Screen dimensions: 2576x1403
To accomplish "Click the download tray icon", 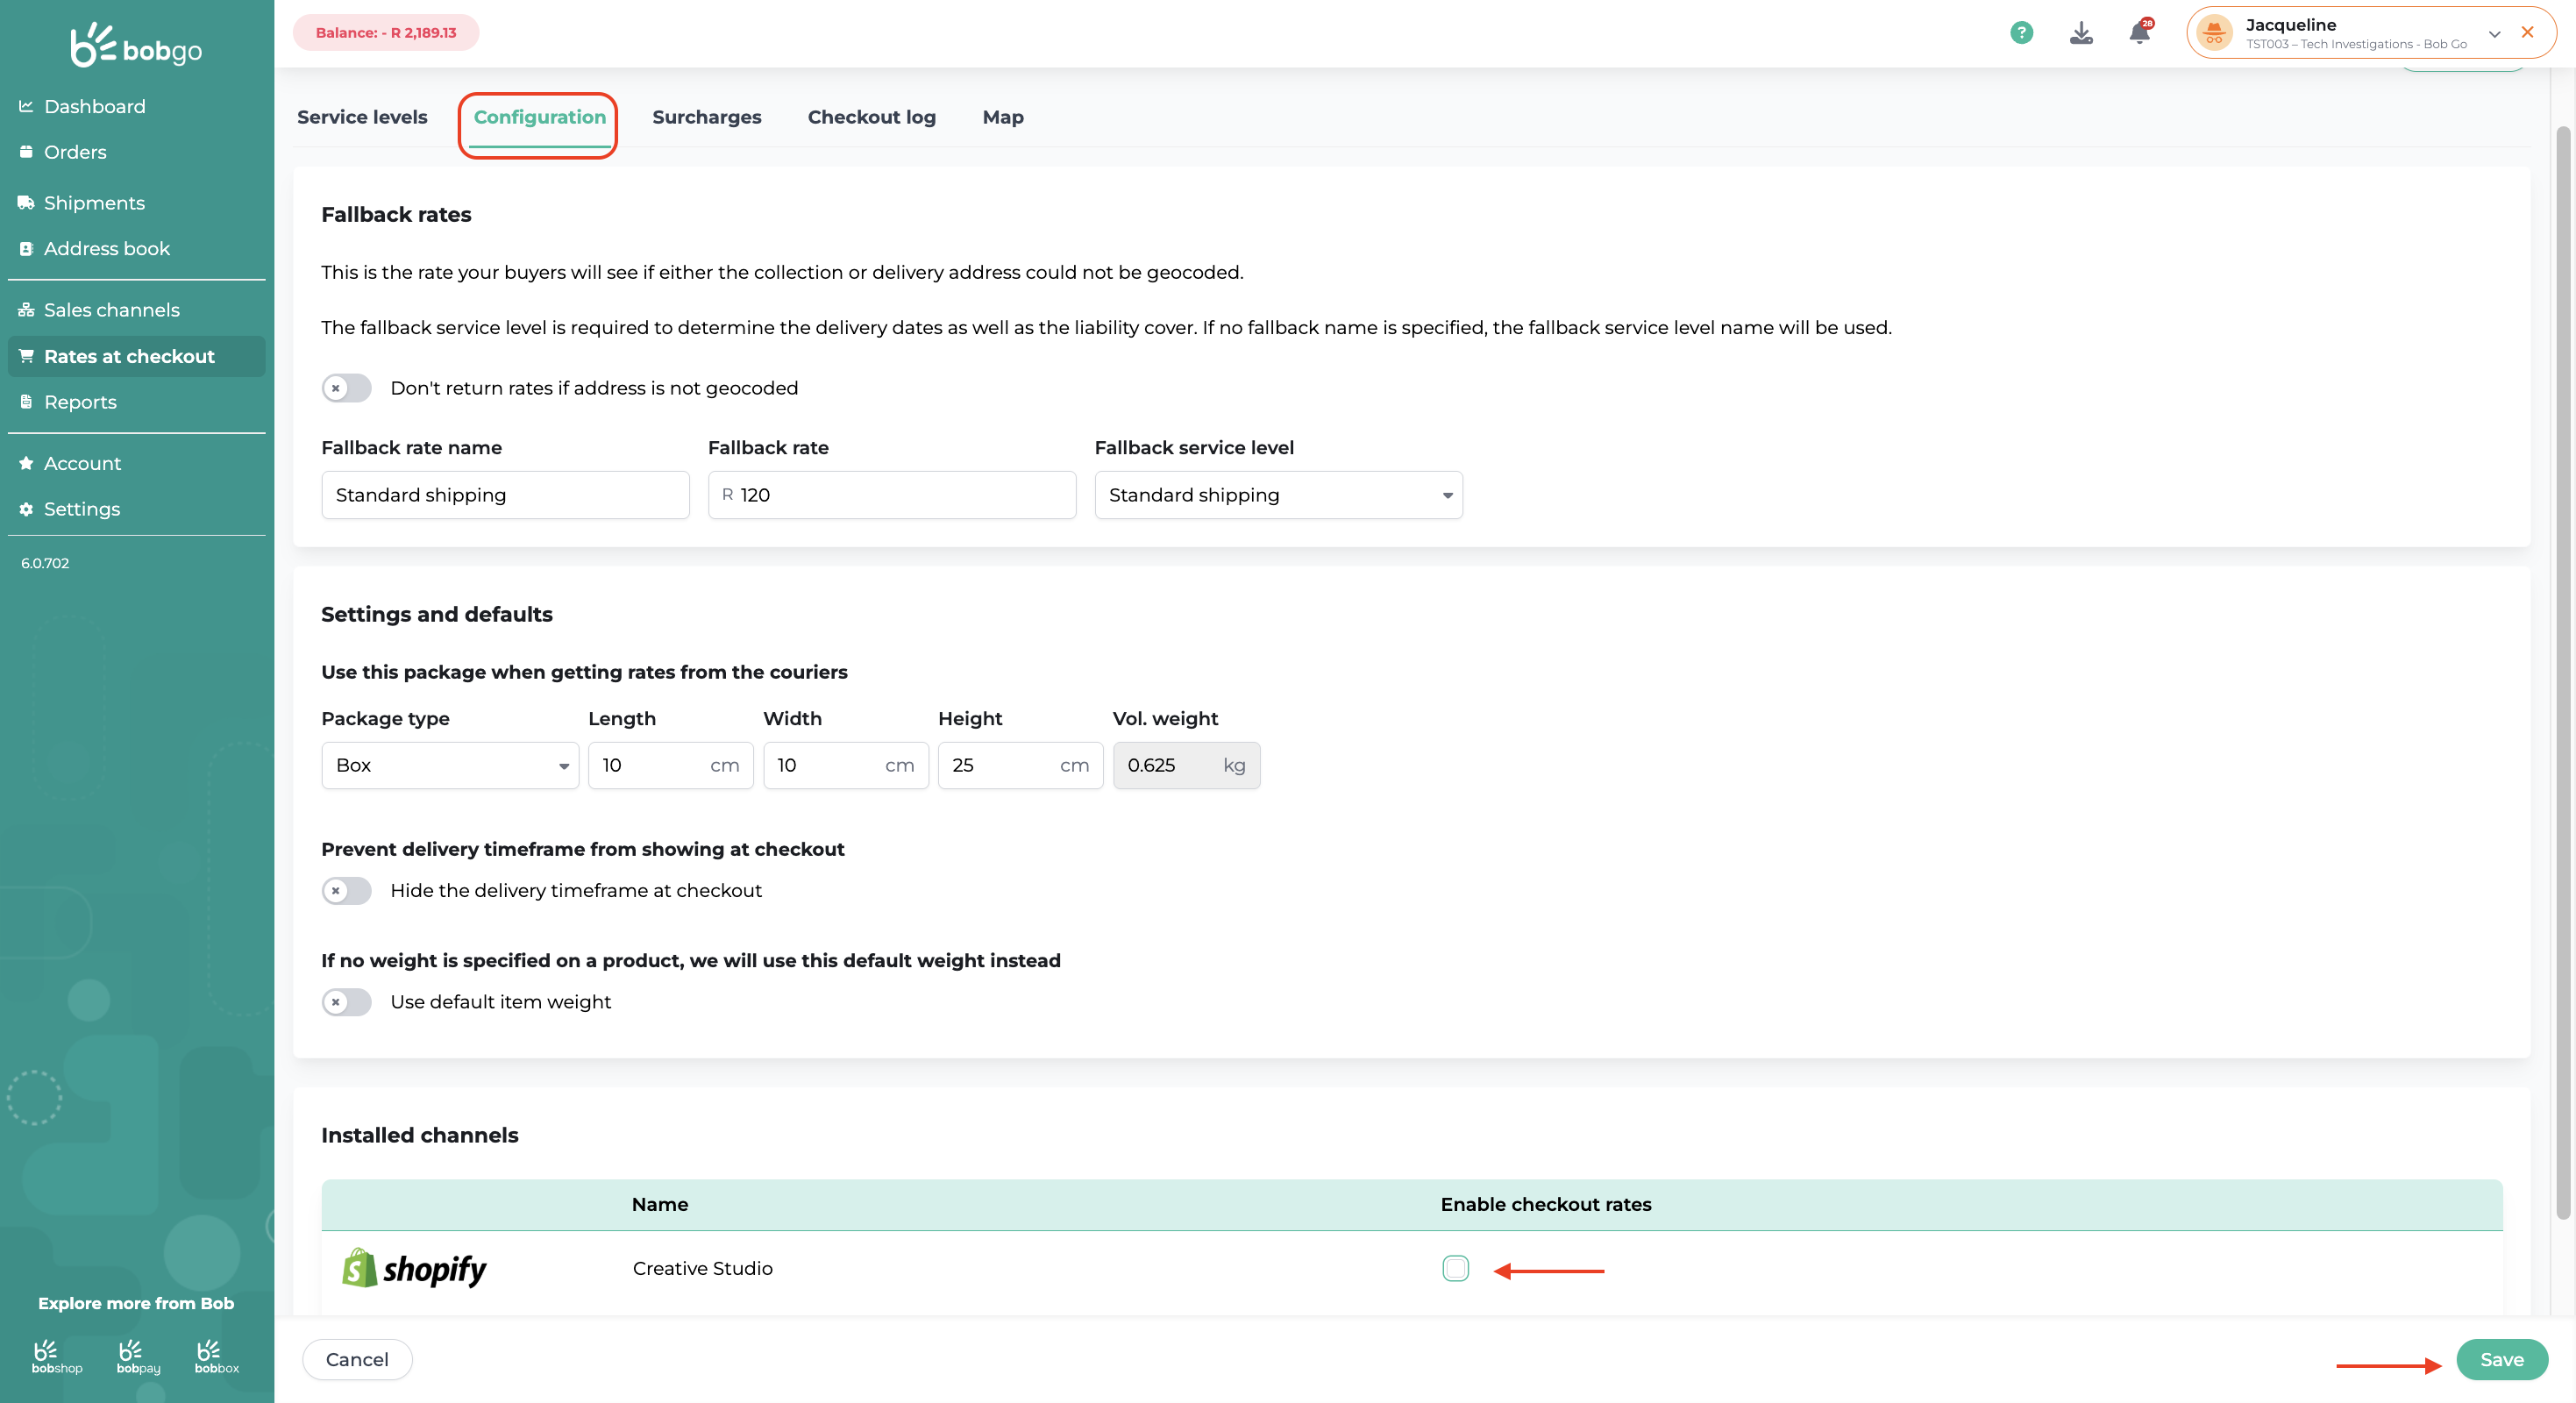I will click(x=2081, y=33).
